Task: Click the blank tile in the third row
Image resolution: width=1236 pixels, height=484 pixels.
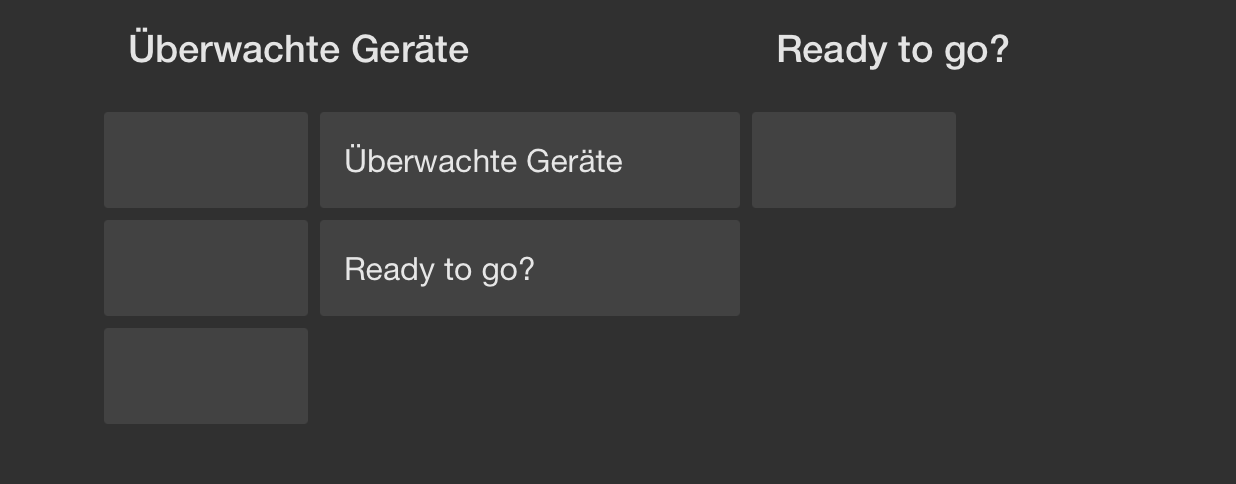Action: point(206,376)
